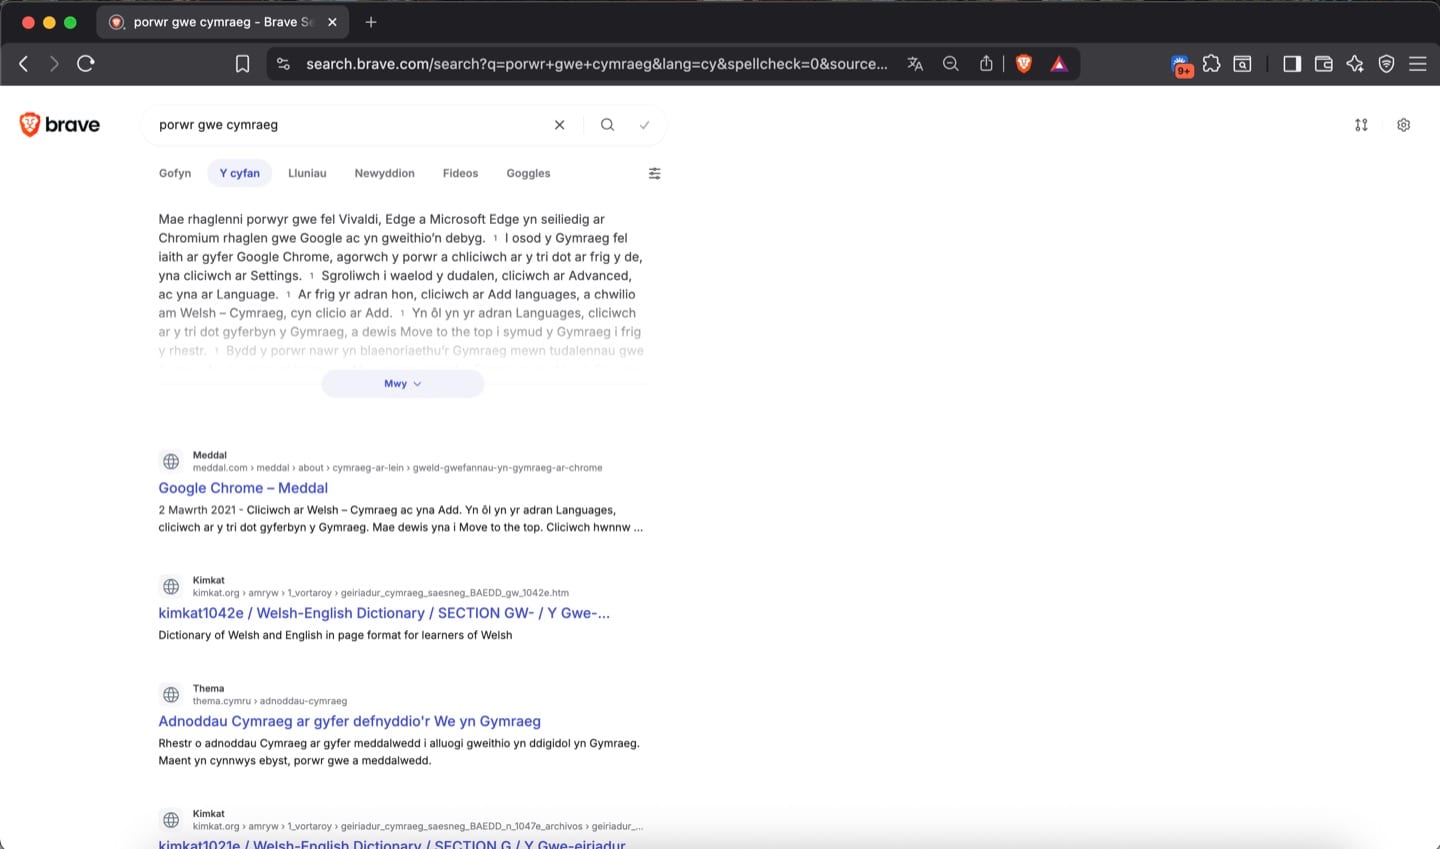Open a new tab with the plus button
1440x849 pixels.
coord(371,22)
